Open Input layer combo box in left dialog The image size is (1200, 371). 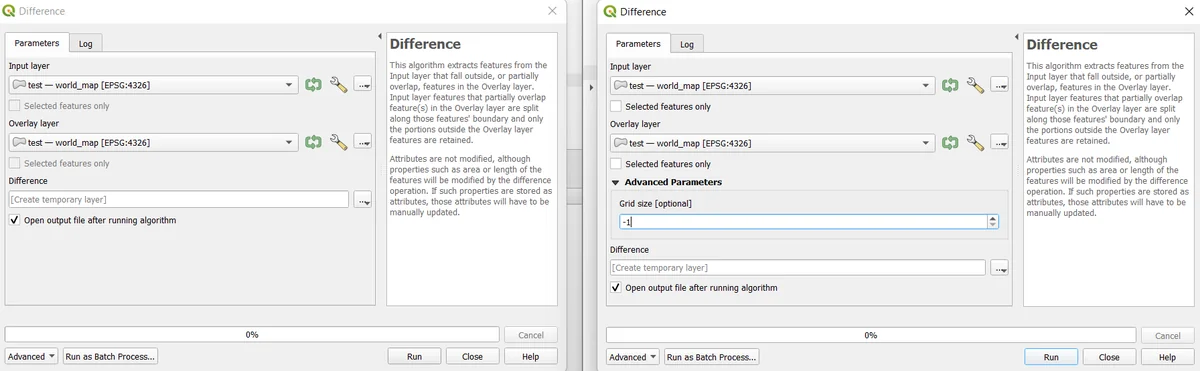click(x=153, y=86)
